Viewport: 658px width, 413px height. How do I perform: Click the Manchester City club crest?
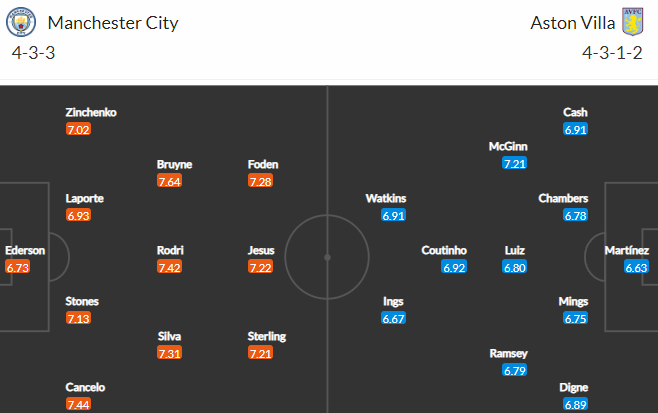tap(21, 22)
